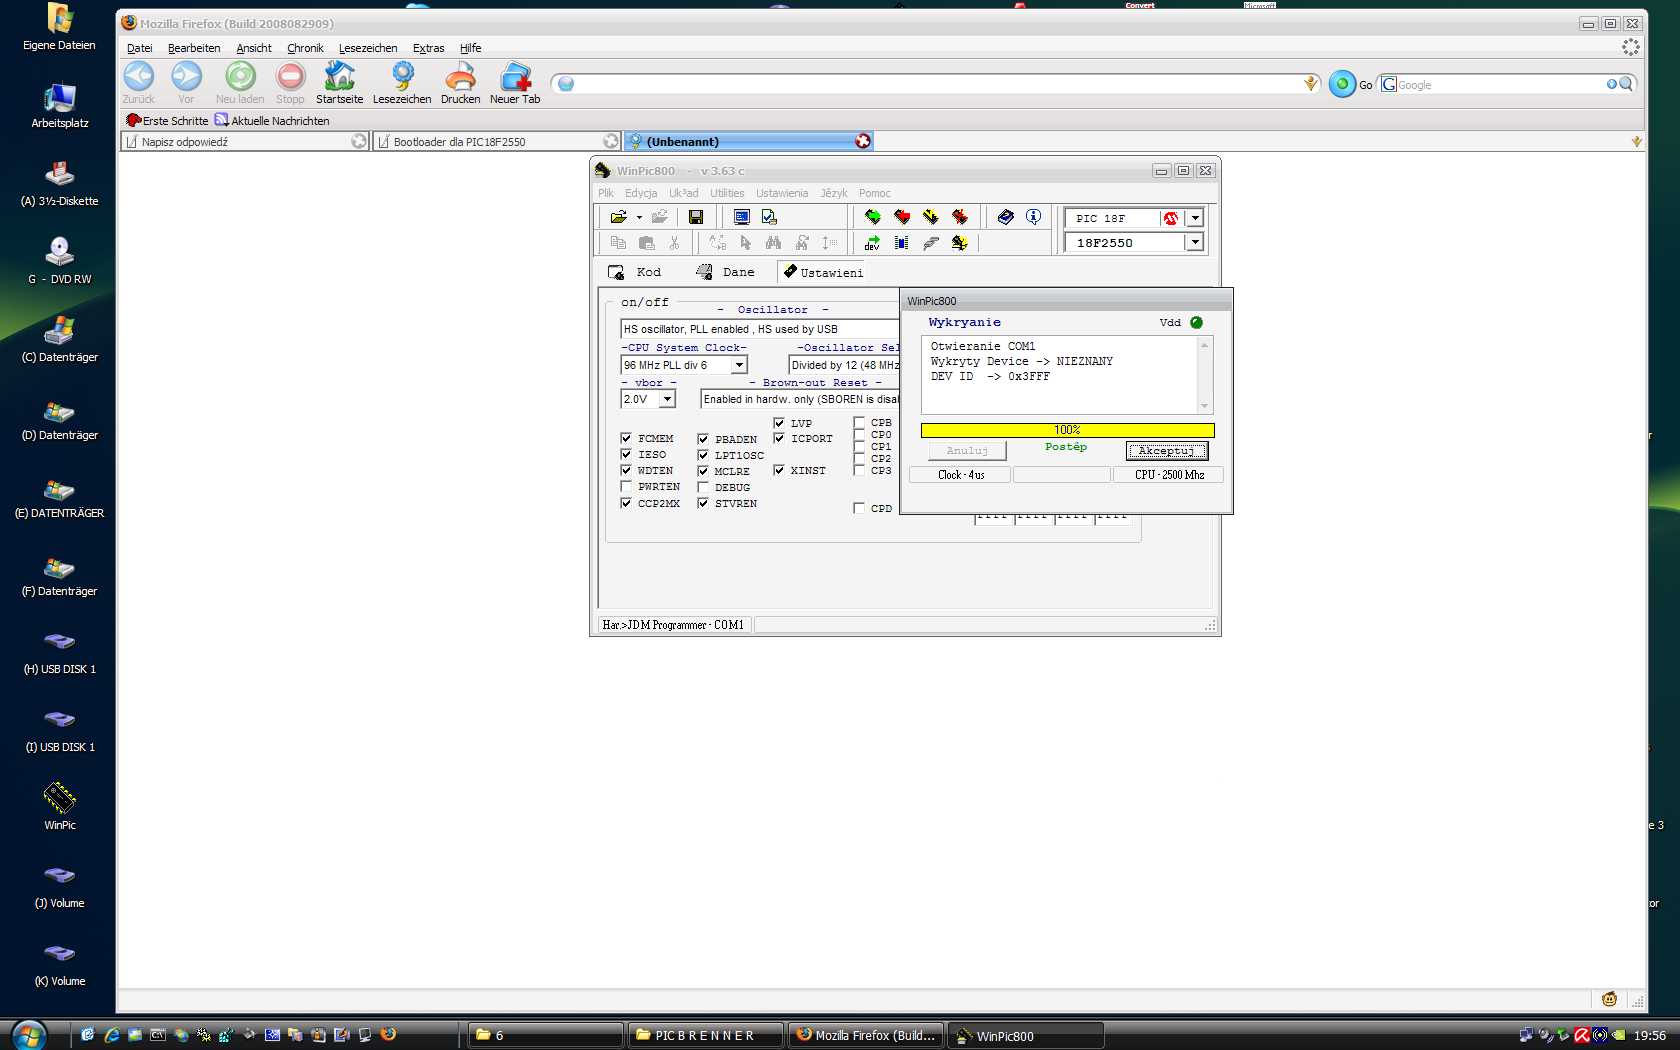
Task: Expand the PIC 18F family dropdown
Action: (x=1195, y=218)
